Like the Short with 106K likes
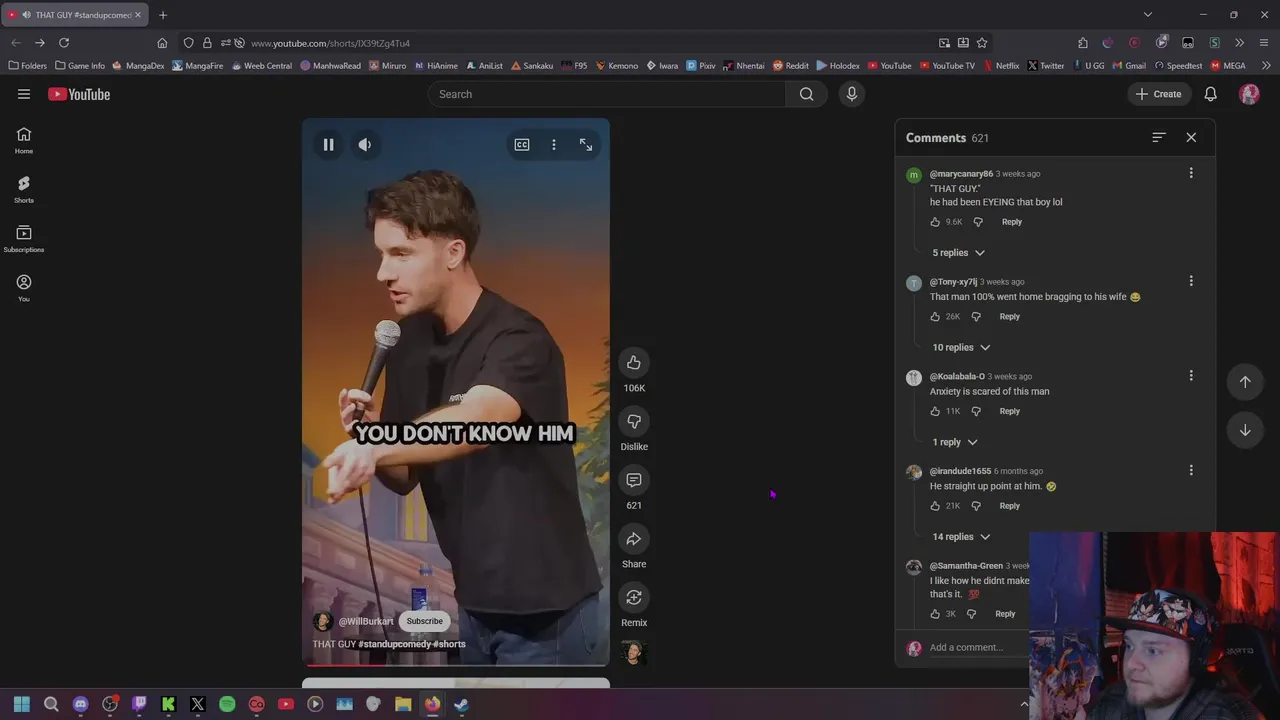 pyautogui.click(x=634, y=363)
